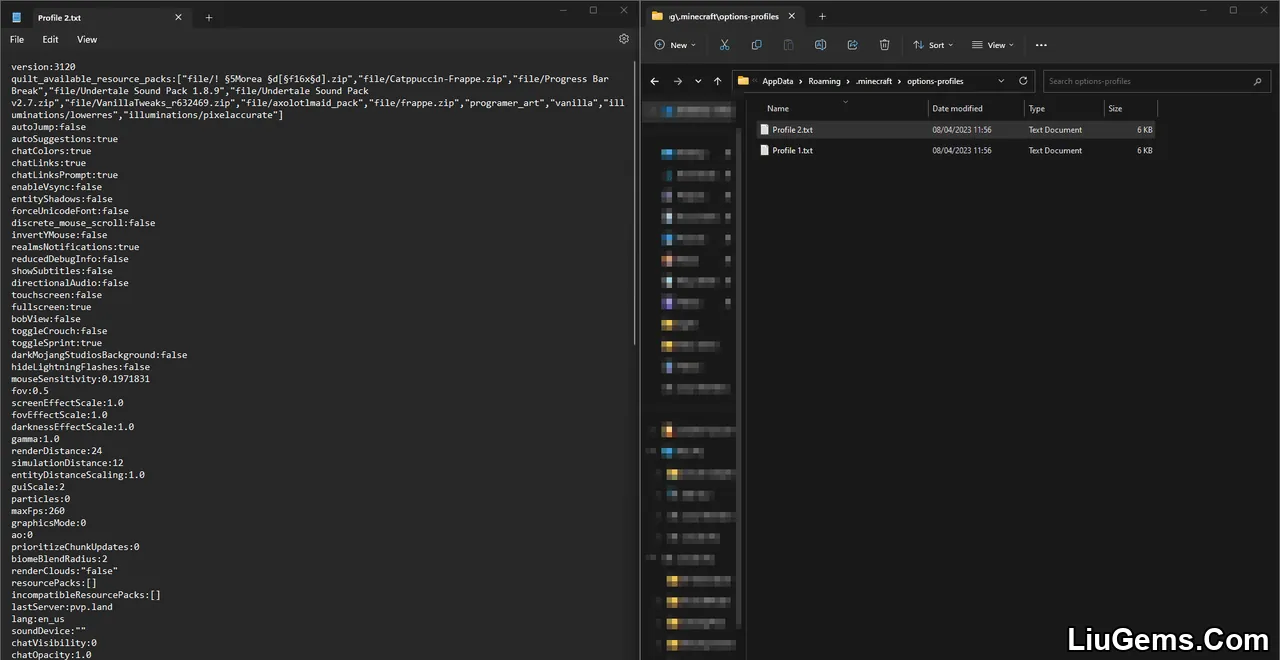This screenshot has height=660, width=1280.
Task: Open the View dropdown in Explorer toolbar
Action: [993, 45]
